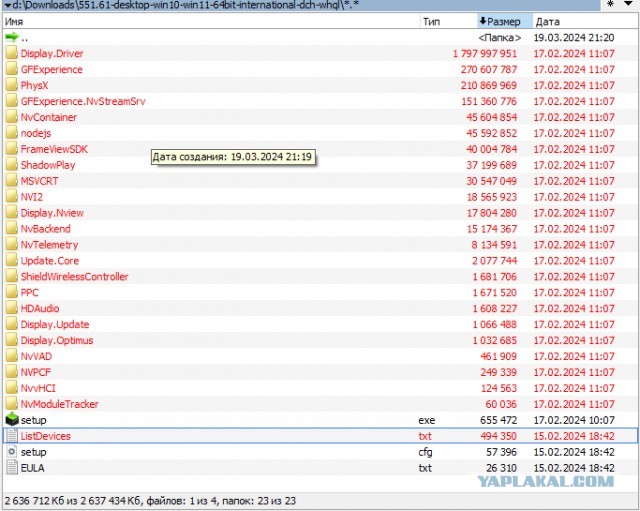This screenshot has width=640, height=511.
Task: Click the size value 57 396
Action: pos(501,452)
